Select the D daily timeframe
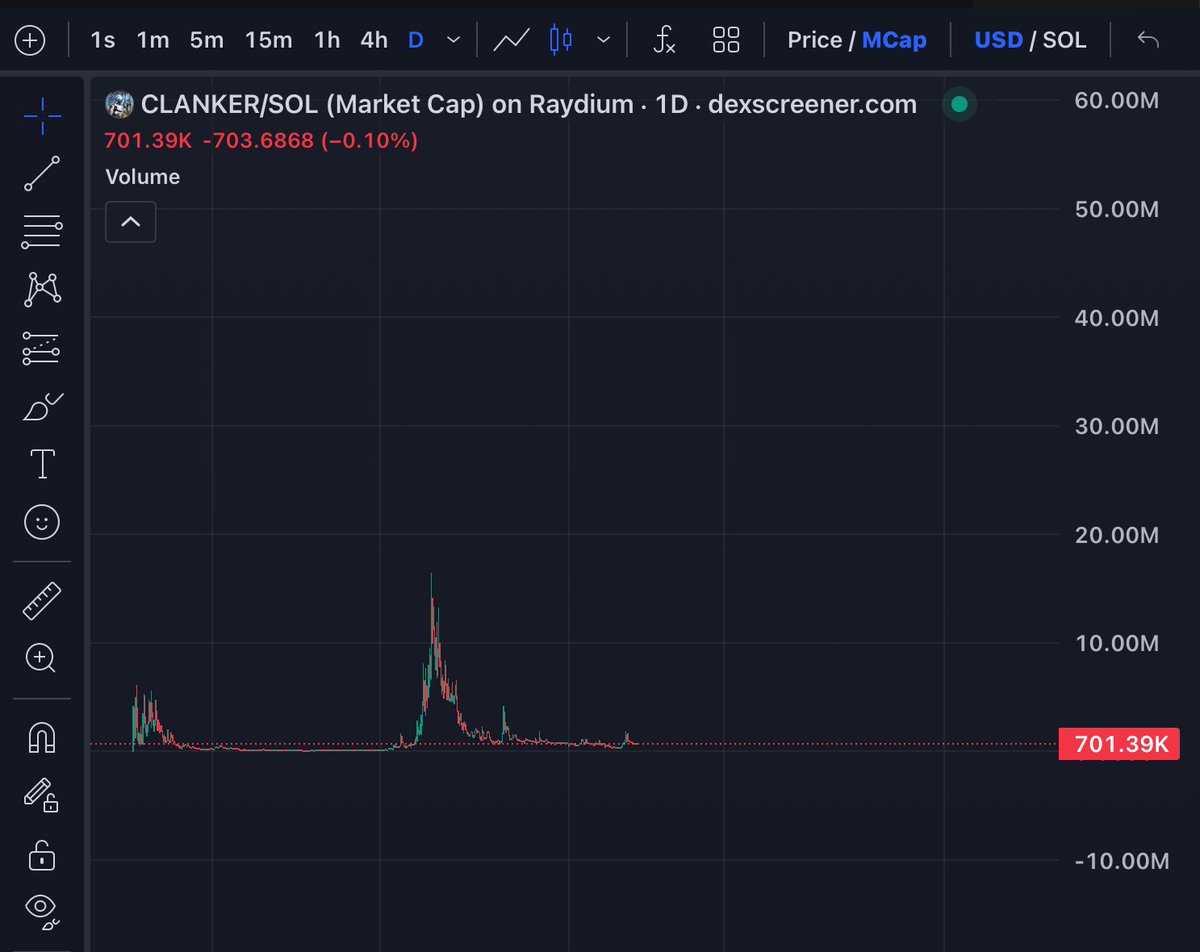Image resolution: width=1200 pixels, height=952 pixels. click(416, 41)
